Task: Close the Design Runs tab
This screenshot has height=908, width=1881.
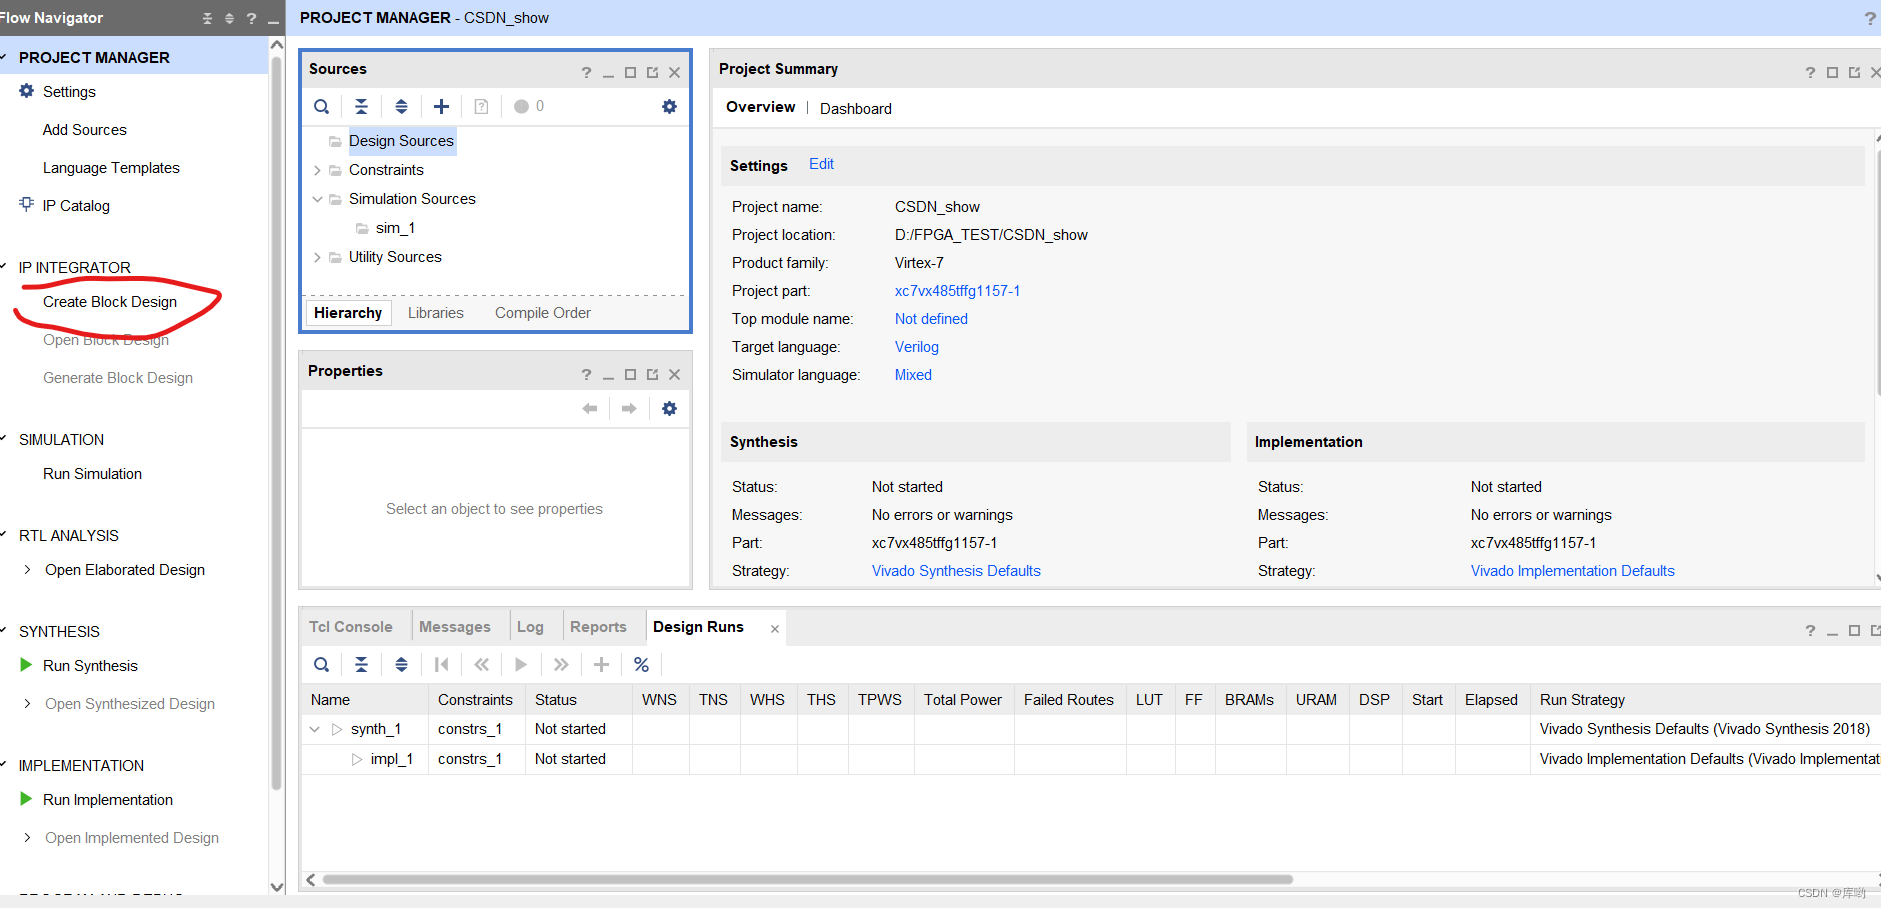Action: tap(775, 629)
